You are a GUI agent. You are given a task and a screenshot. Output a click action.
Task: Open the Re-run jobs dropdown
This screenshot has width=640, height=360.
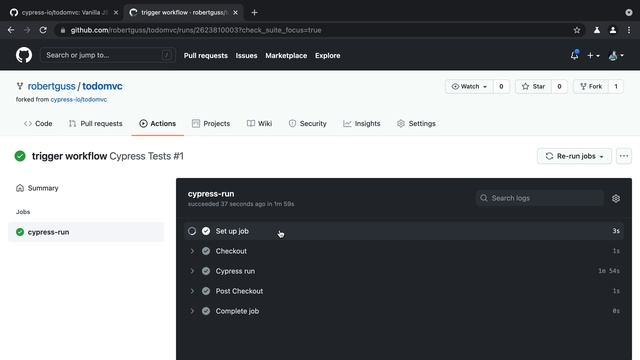pyautogui.click(x=574, y=156)
